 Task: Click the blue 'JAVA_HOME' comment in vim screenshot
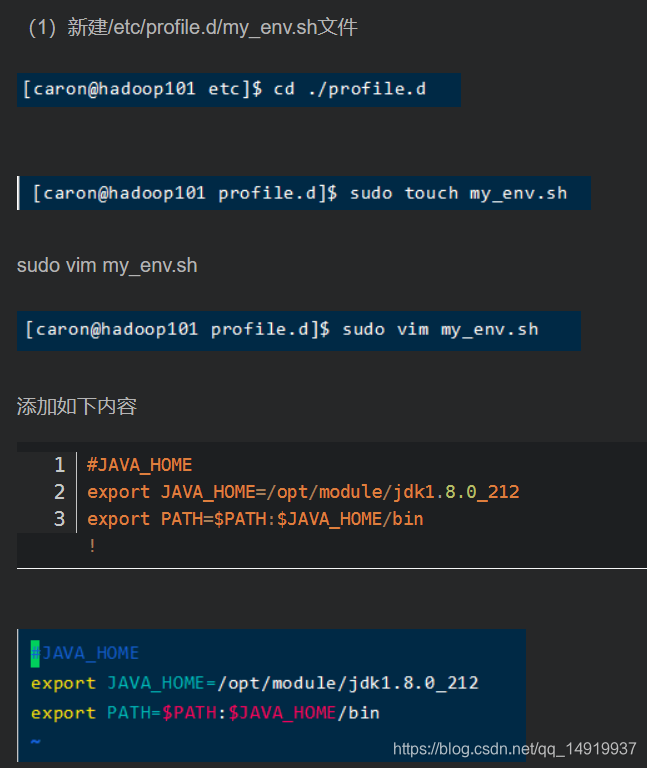pyautogui.click(x=90, y=653)
